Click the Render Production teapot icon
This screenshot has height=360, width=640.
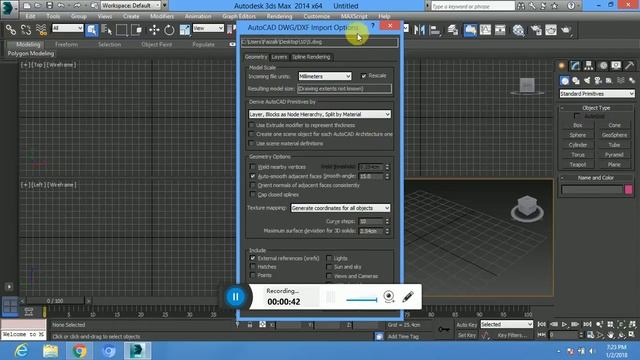pos(566,30)
